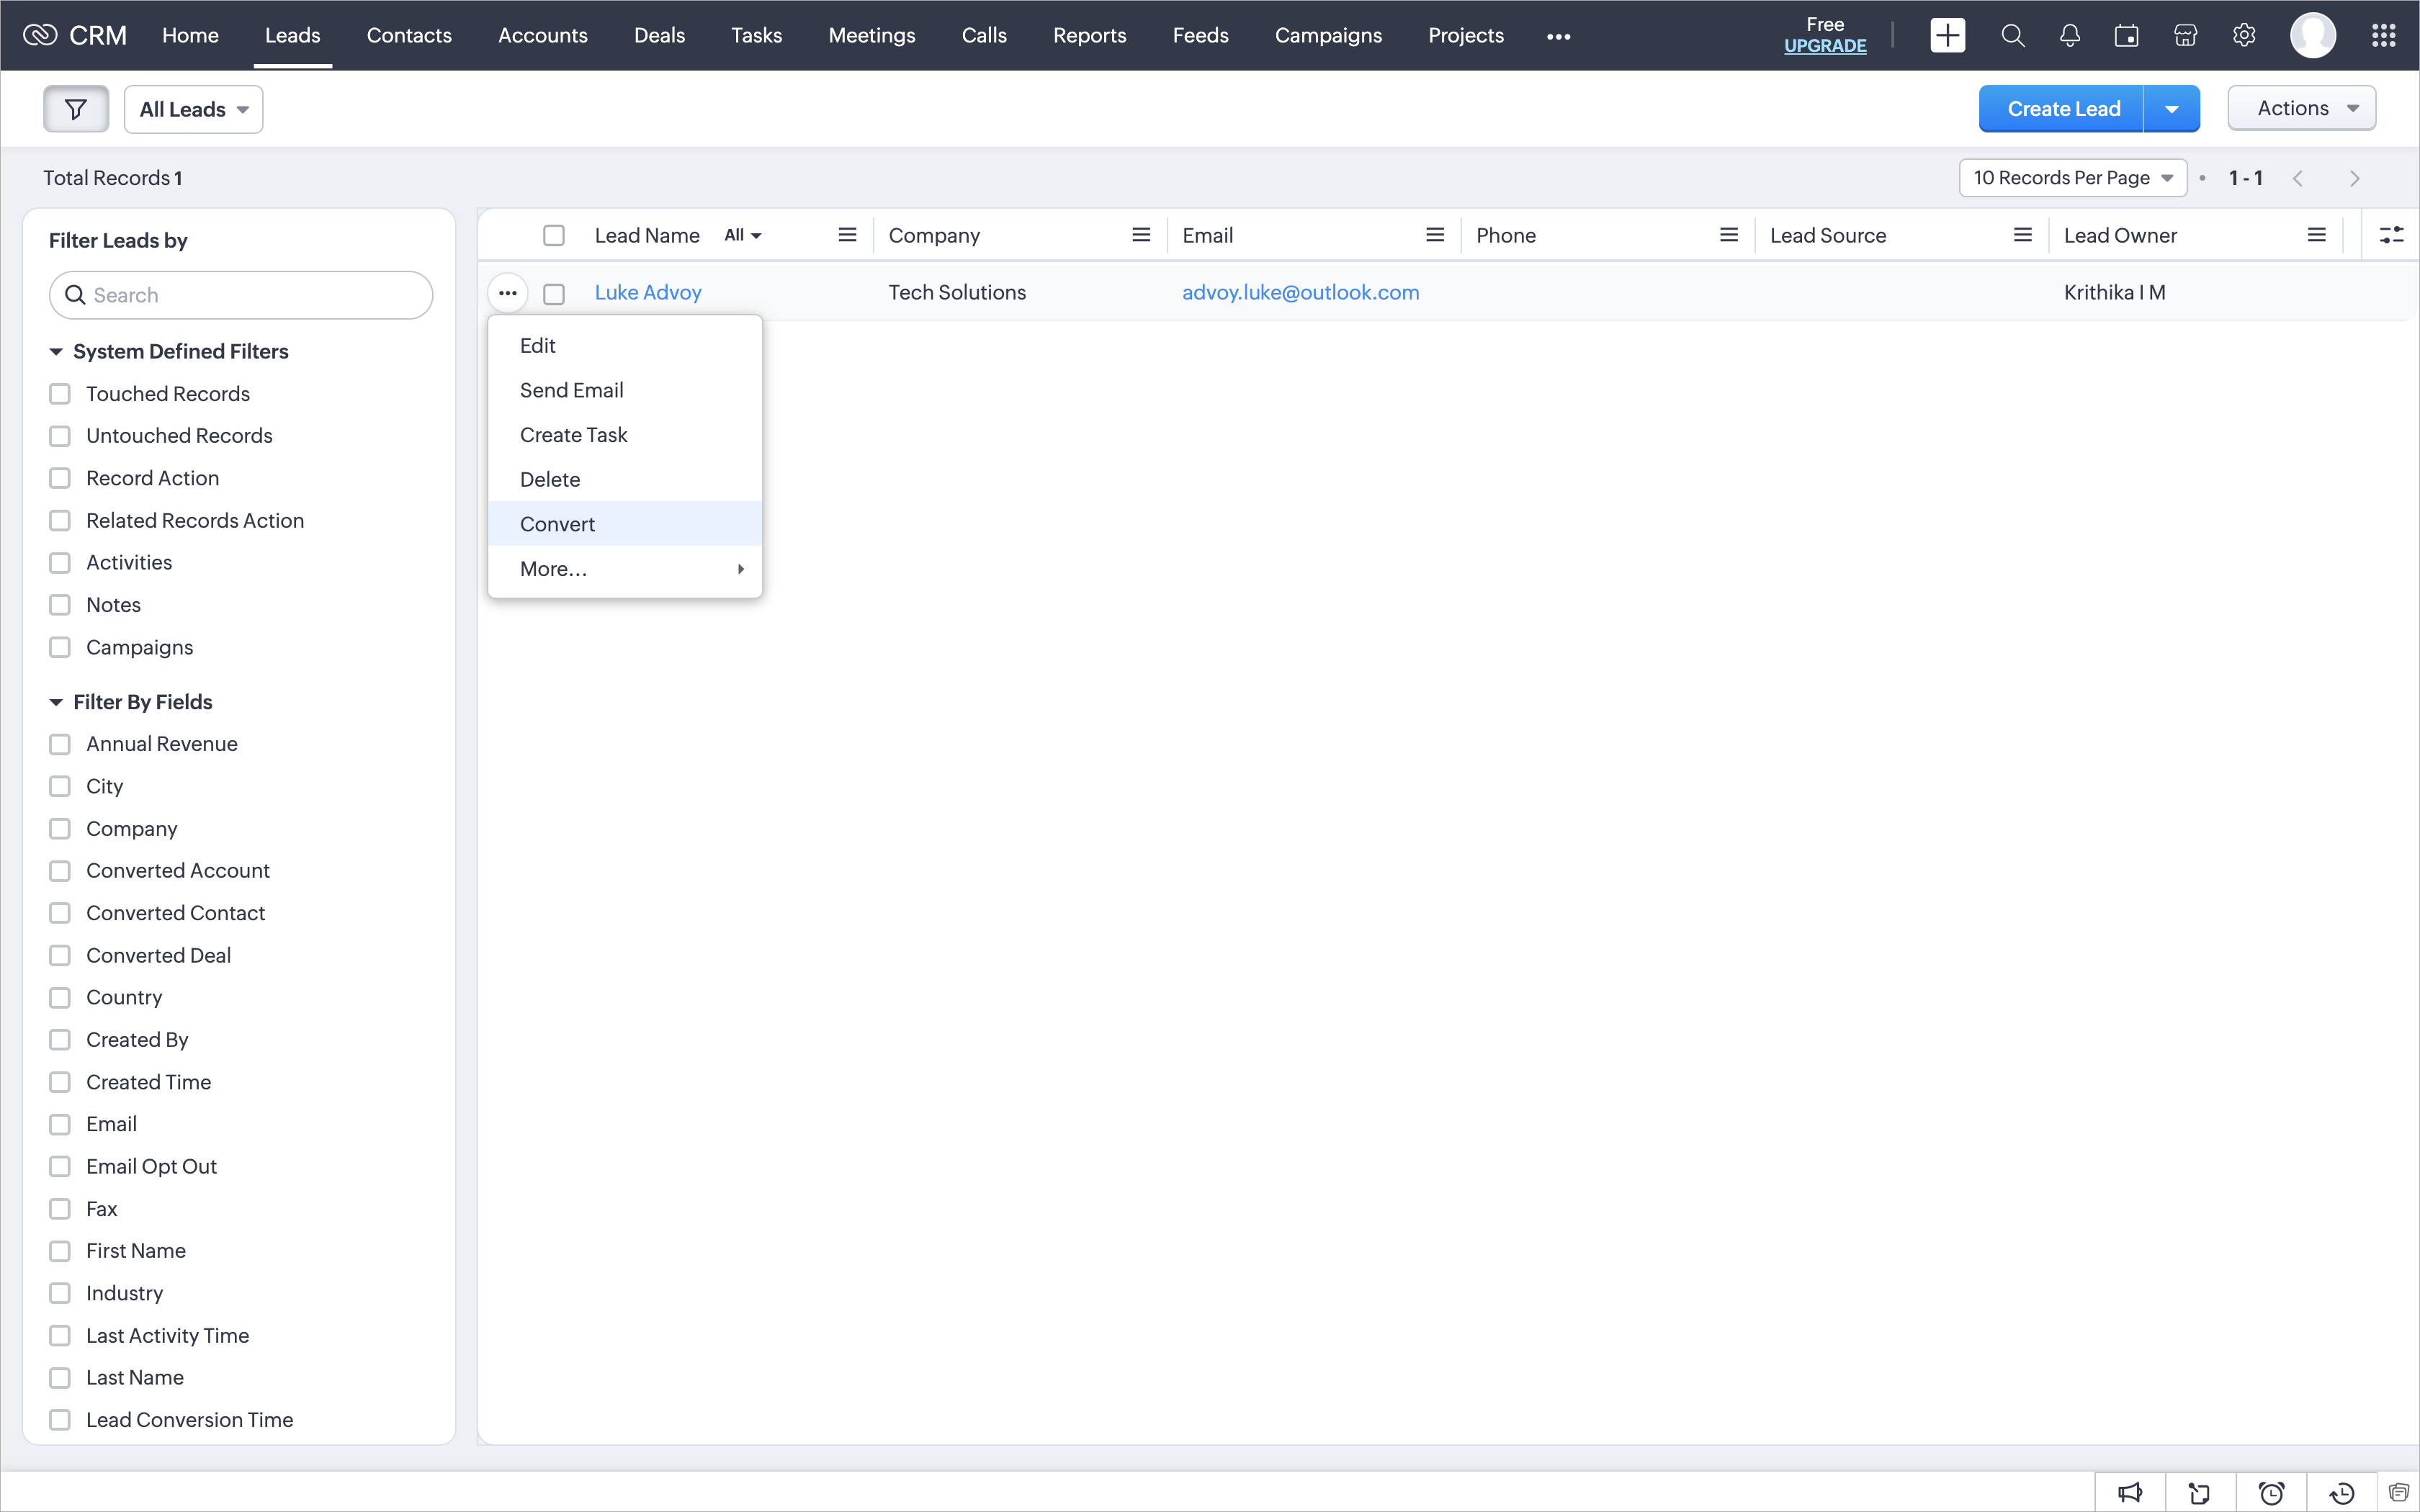Open the apps grid launcher icon

(2383, 36)
